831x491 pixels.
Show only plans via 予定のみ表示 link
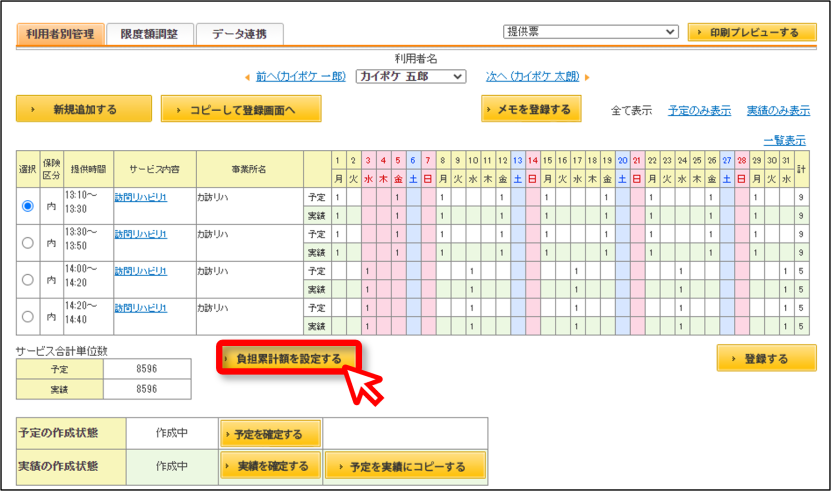700,110
